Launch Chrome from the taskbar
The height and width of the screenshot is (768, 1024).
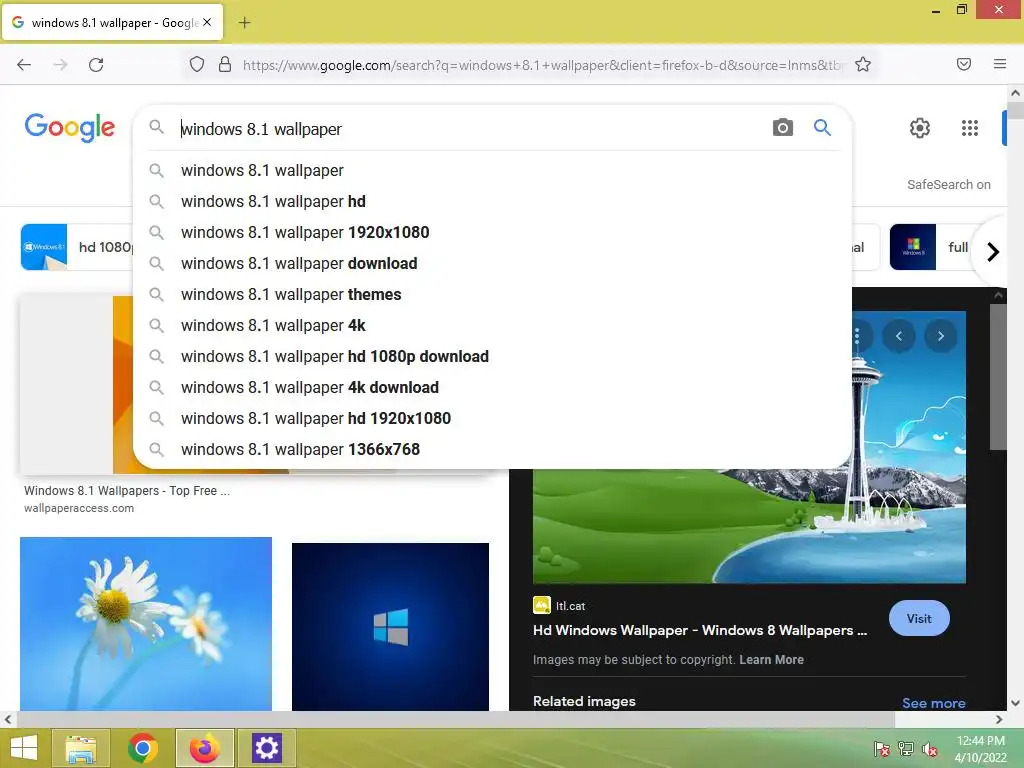point(142,748)
